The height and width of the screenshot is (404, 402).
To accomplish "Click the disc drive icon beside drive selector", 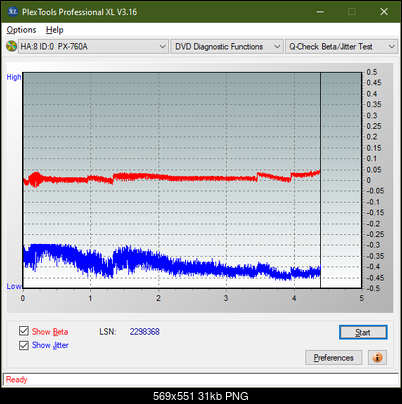I will (11, 46).
